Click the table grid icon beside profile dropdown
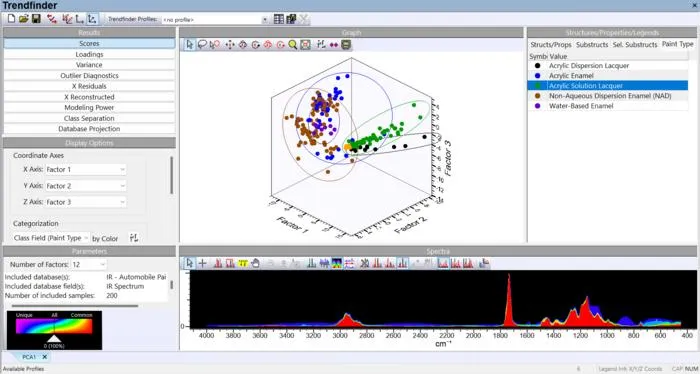The image size is (700, 374). click(279, 19)
